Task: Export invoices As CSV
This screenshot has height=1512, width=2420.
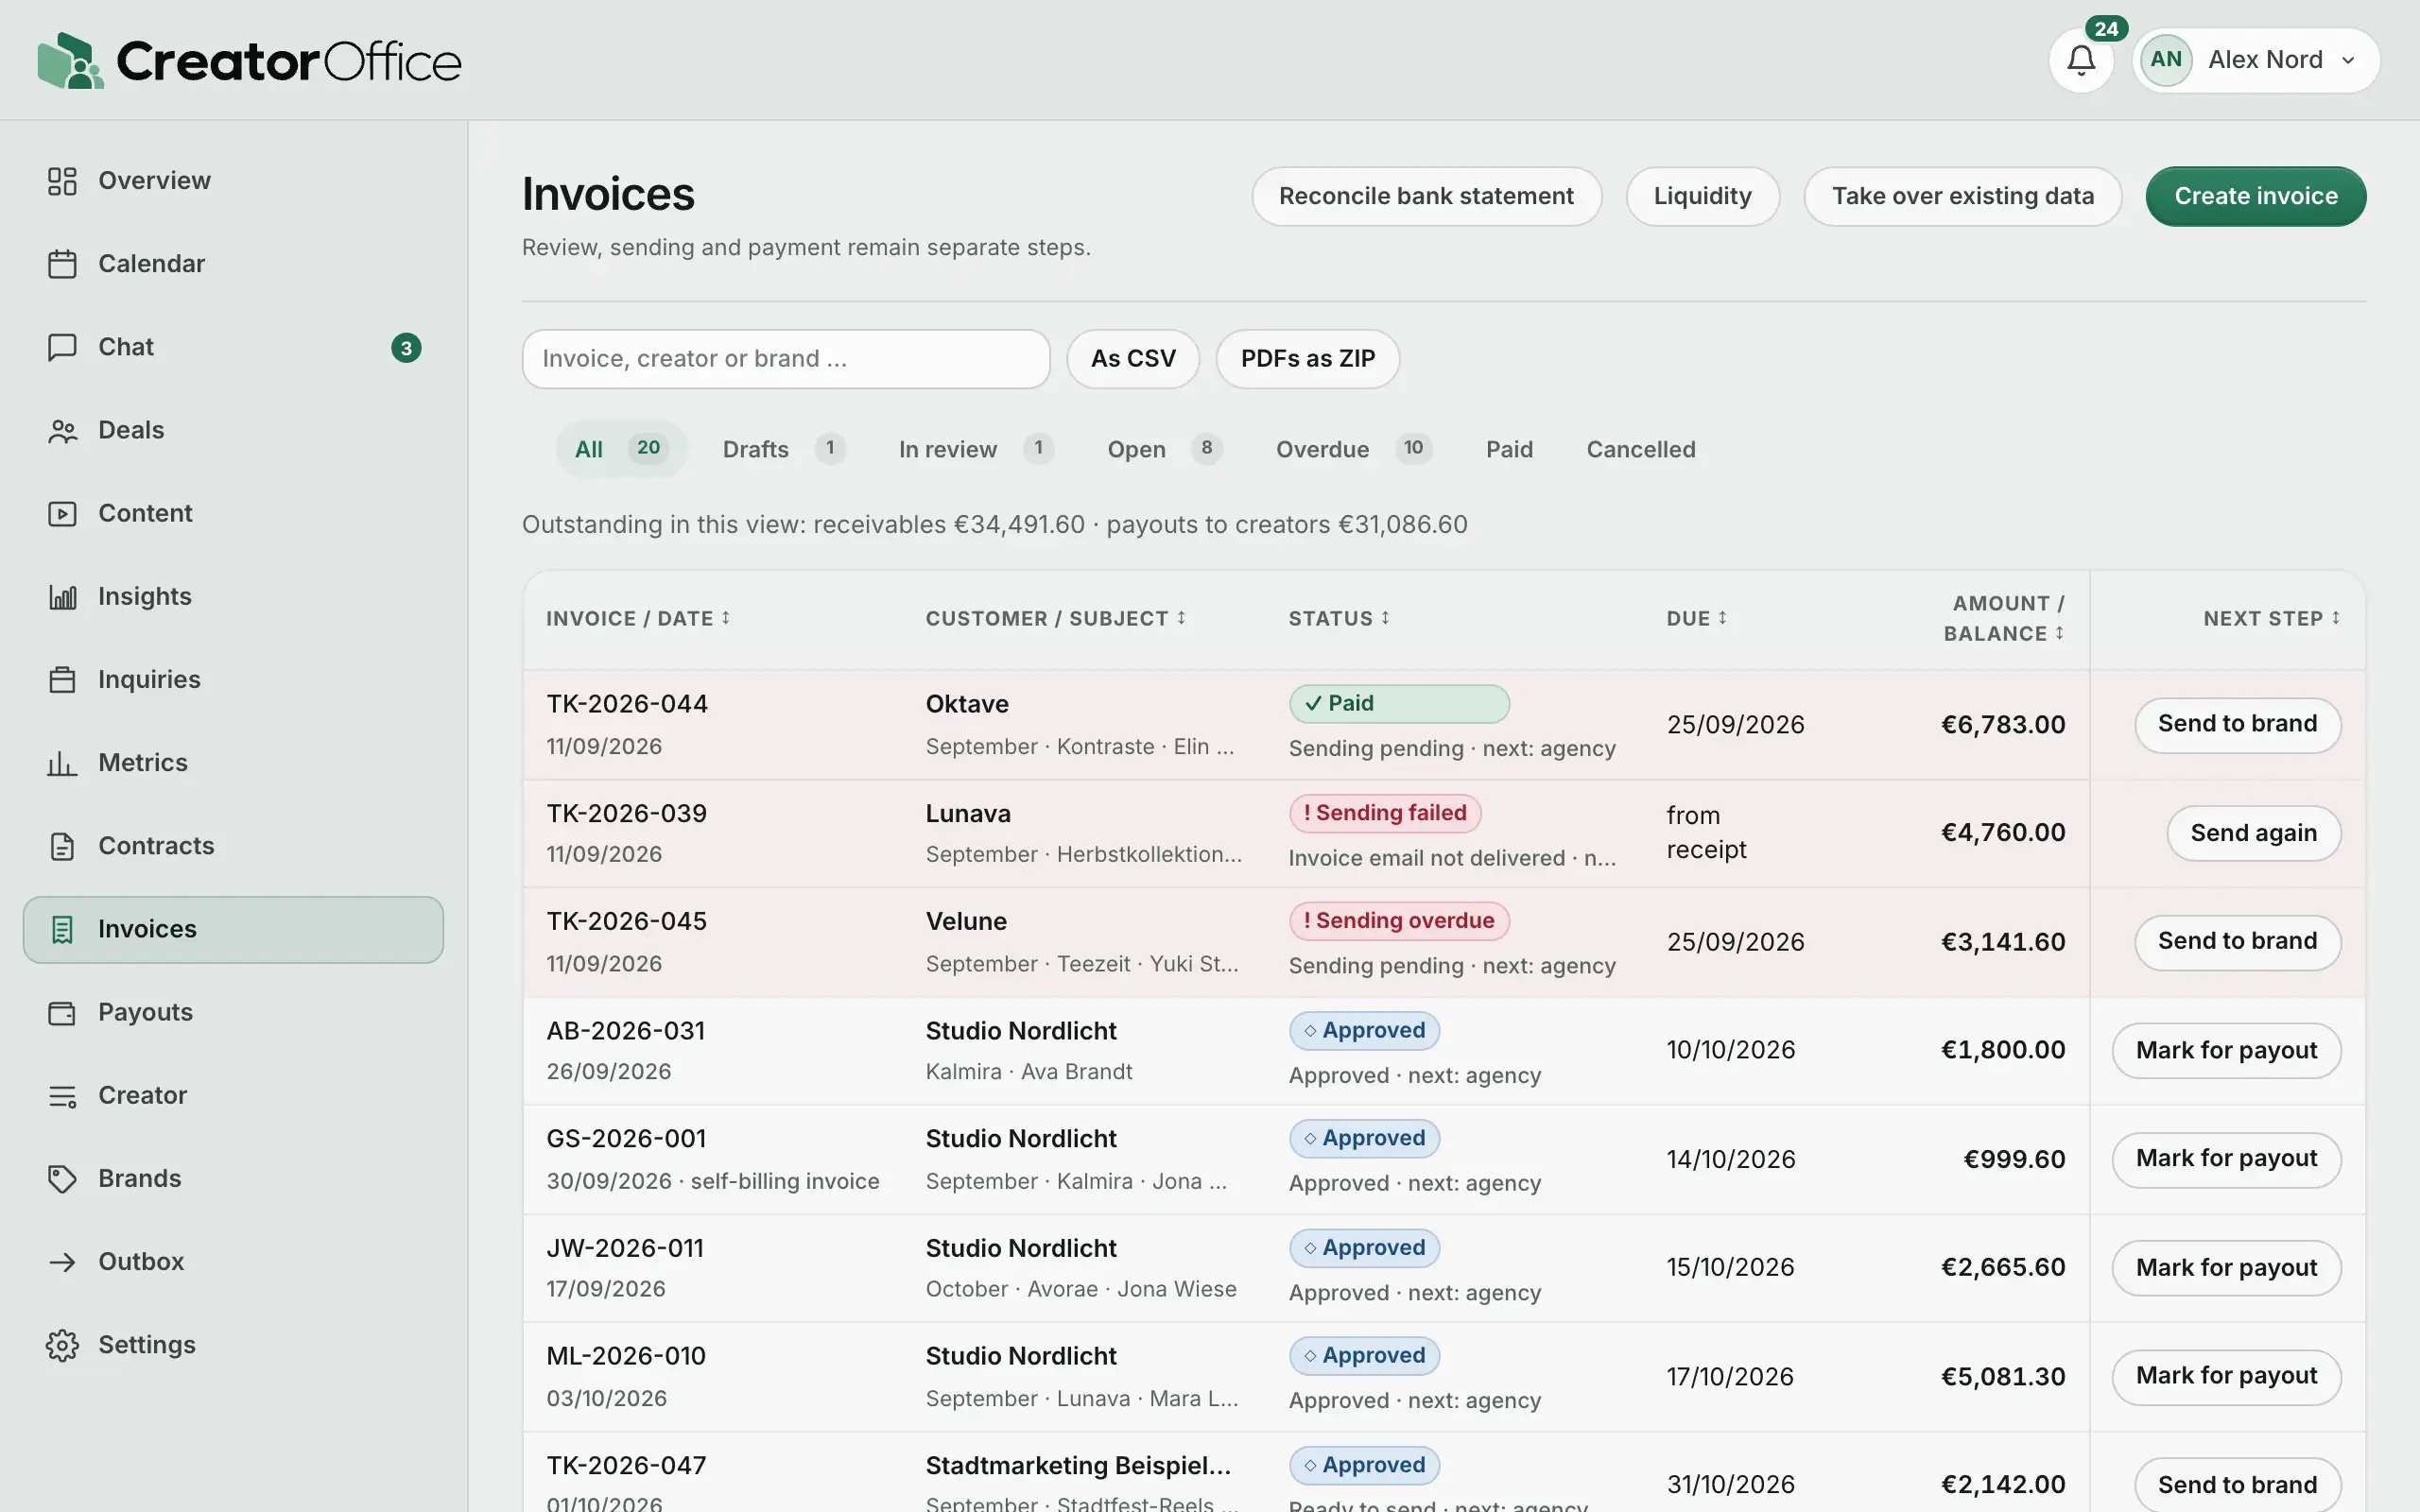Action: (1133, 359)
